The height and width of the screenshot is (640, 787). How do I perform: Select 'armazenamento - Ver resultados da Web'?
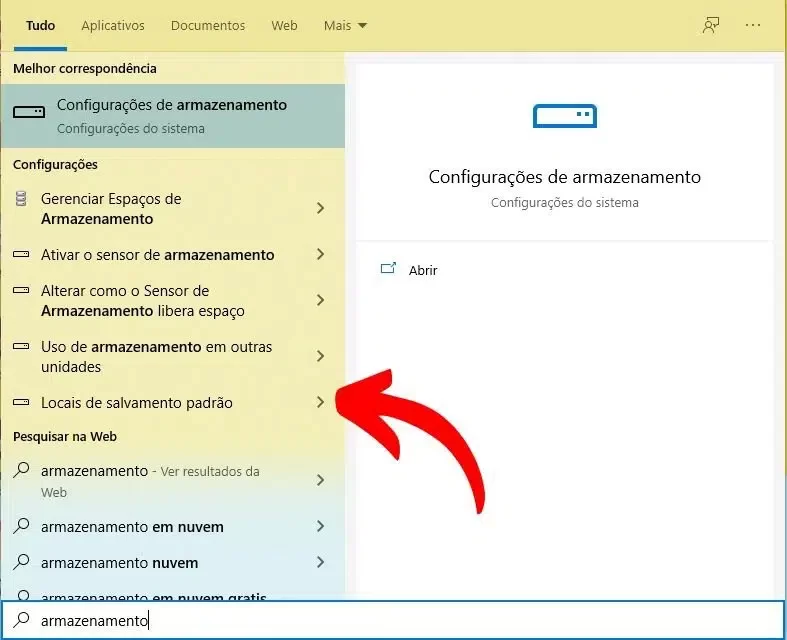click(x=173, y=481)
